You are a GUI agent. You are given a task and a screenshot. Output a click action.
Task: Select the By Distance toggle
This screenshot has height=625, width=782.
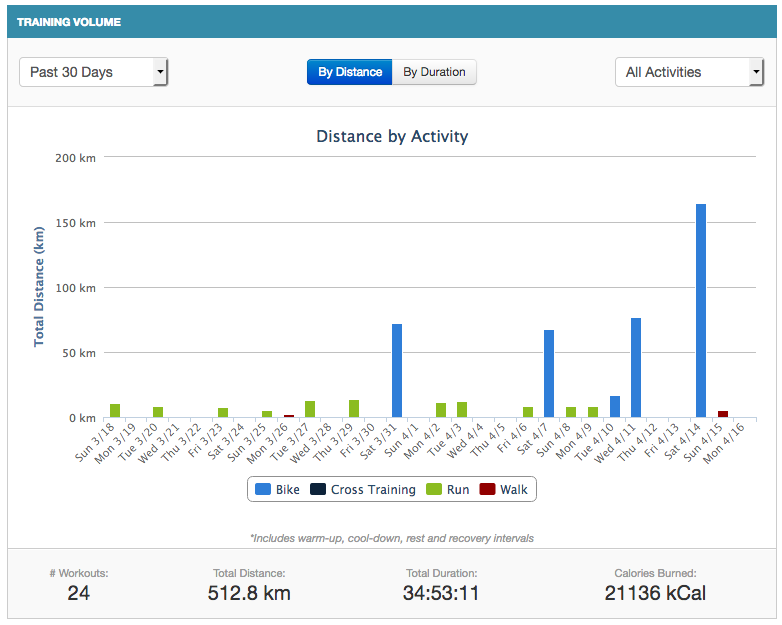(x=350, y=72)
